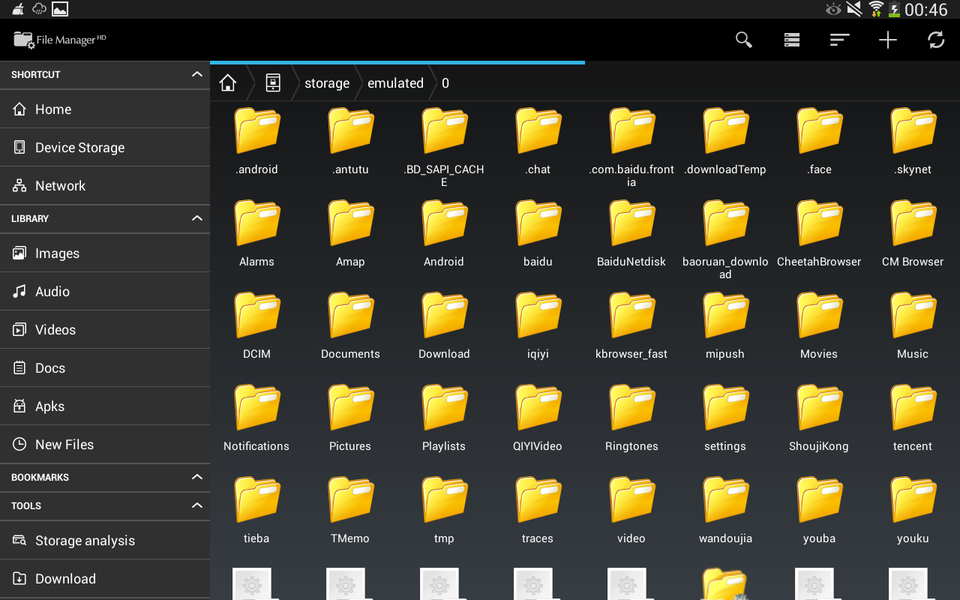The image size is (960, 600).
Task: Open the search icon in the toolbar
Action: point(743,40)
